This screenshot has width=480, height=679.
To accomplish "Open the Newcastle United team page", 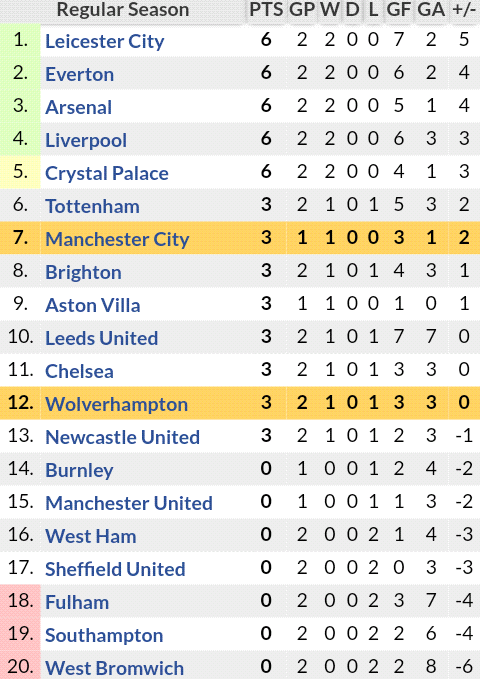I will [123, 437].
